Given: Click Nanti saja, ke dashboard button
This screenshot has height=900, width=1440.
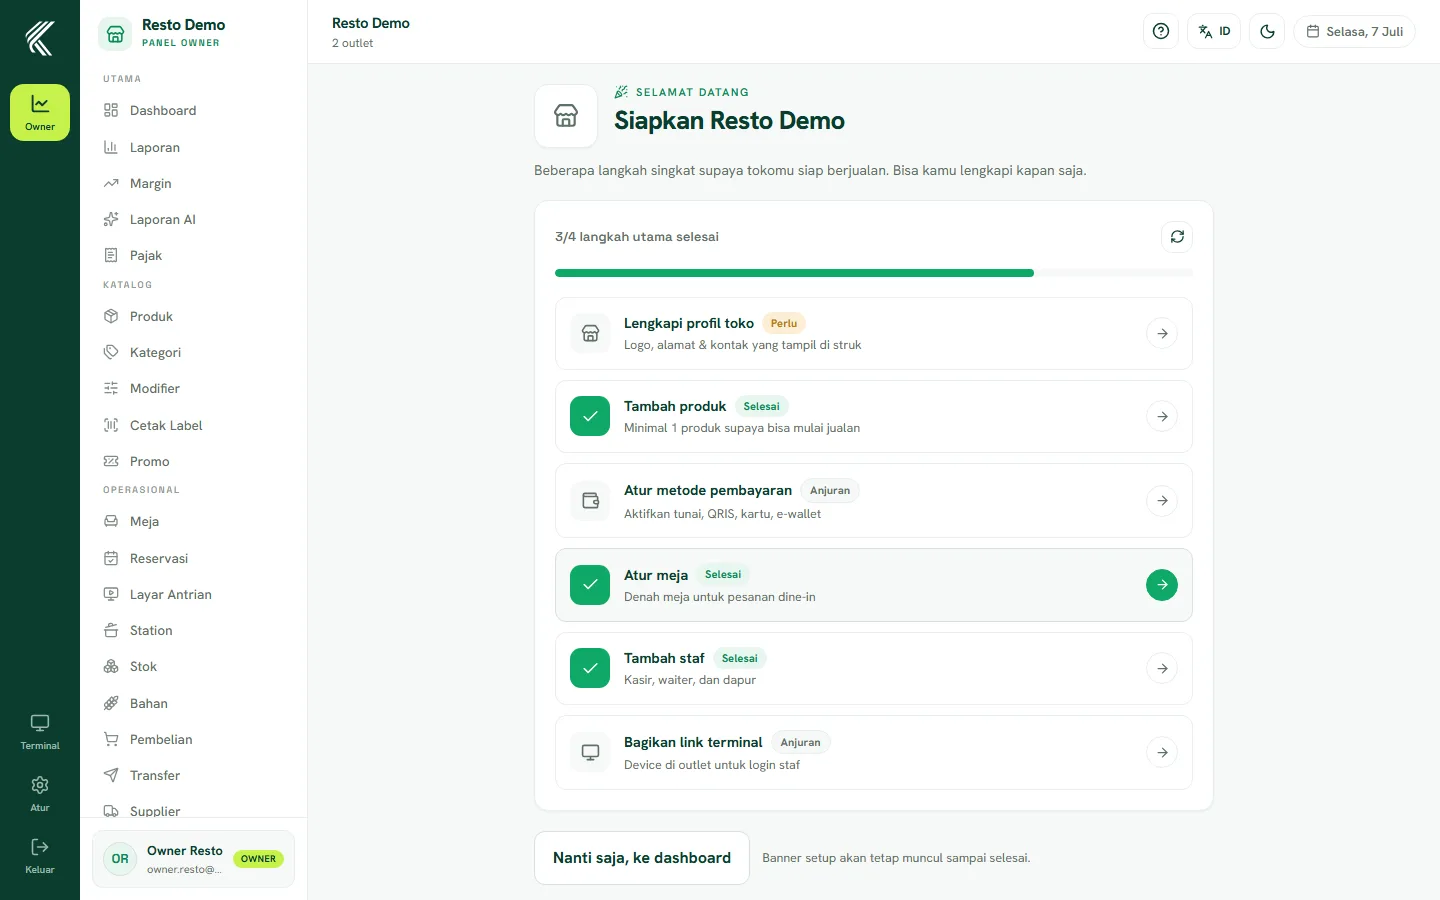Looking at the screenshot, I should (x=642, y=858).
